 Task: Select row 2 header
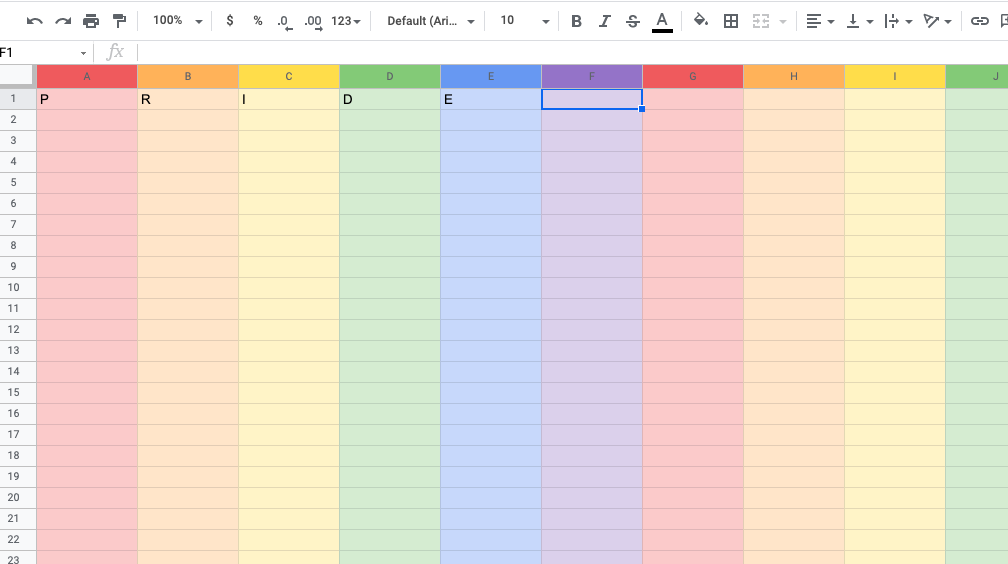(x=18, y=120)
